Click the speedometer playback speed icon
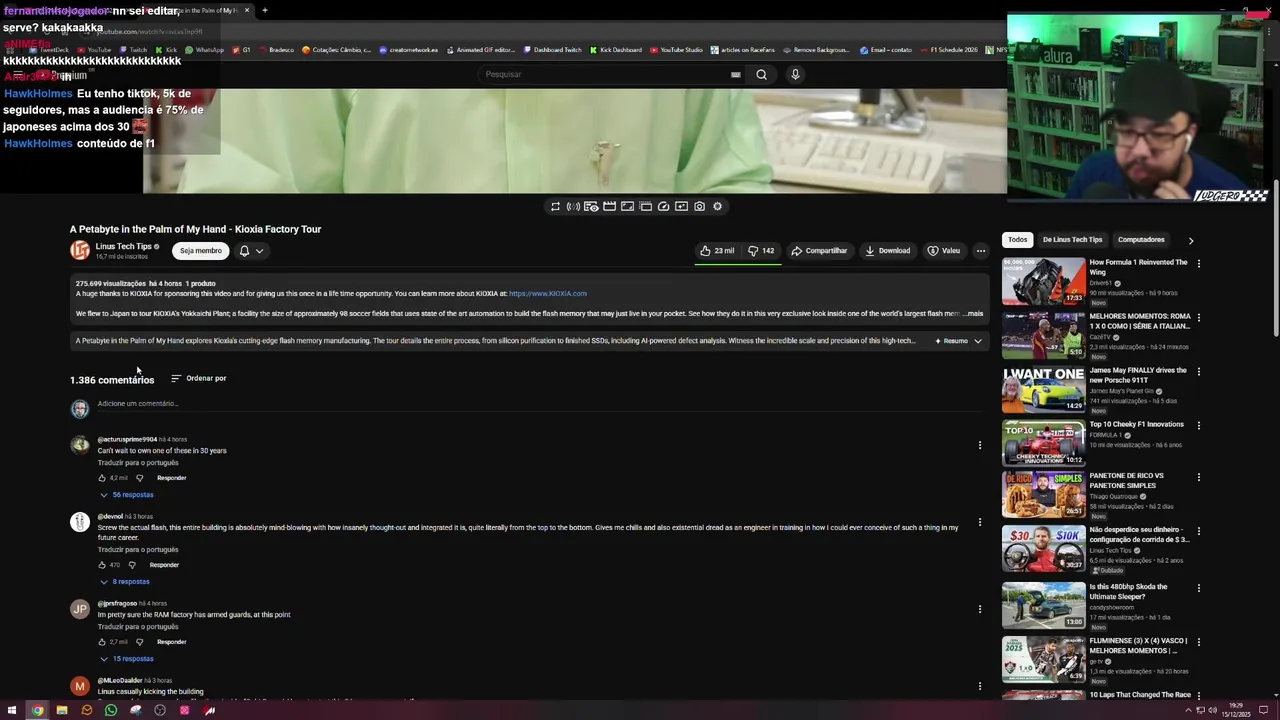The height and width of the screenshot is (720, 1280). [663, 207]
